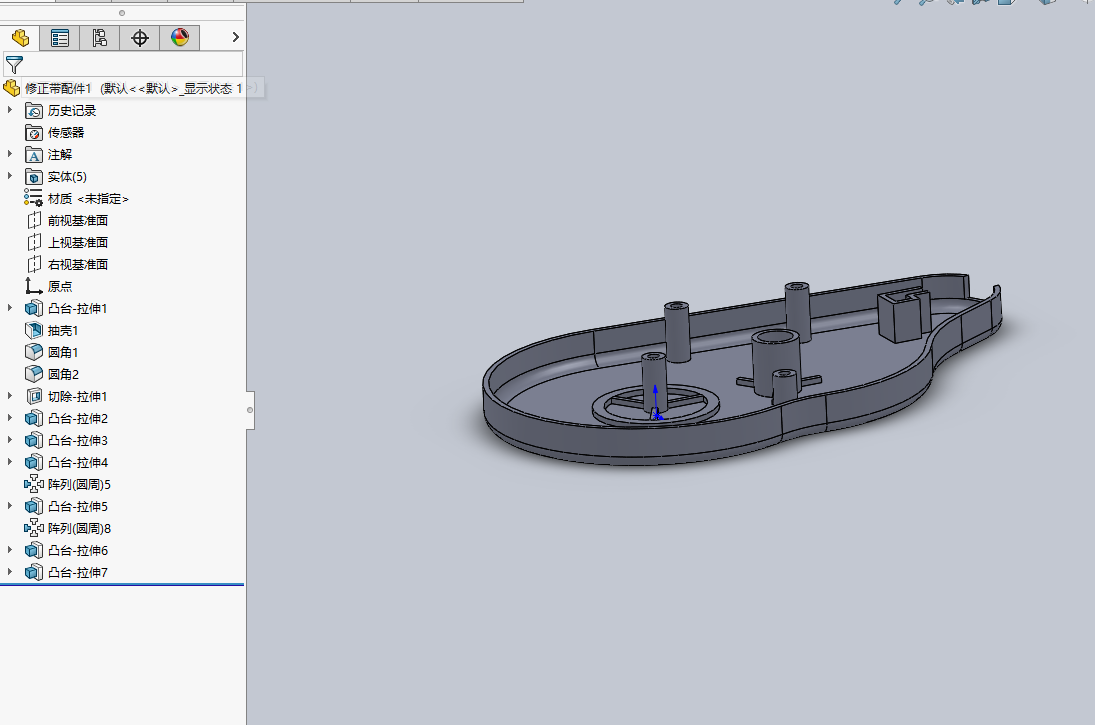
Task: Click the 阵列(圆周)5 circular pattern icon
Action: pyautogui.click(x=34, y=484)
